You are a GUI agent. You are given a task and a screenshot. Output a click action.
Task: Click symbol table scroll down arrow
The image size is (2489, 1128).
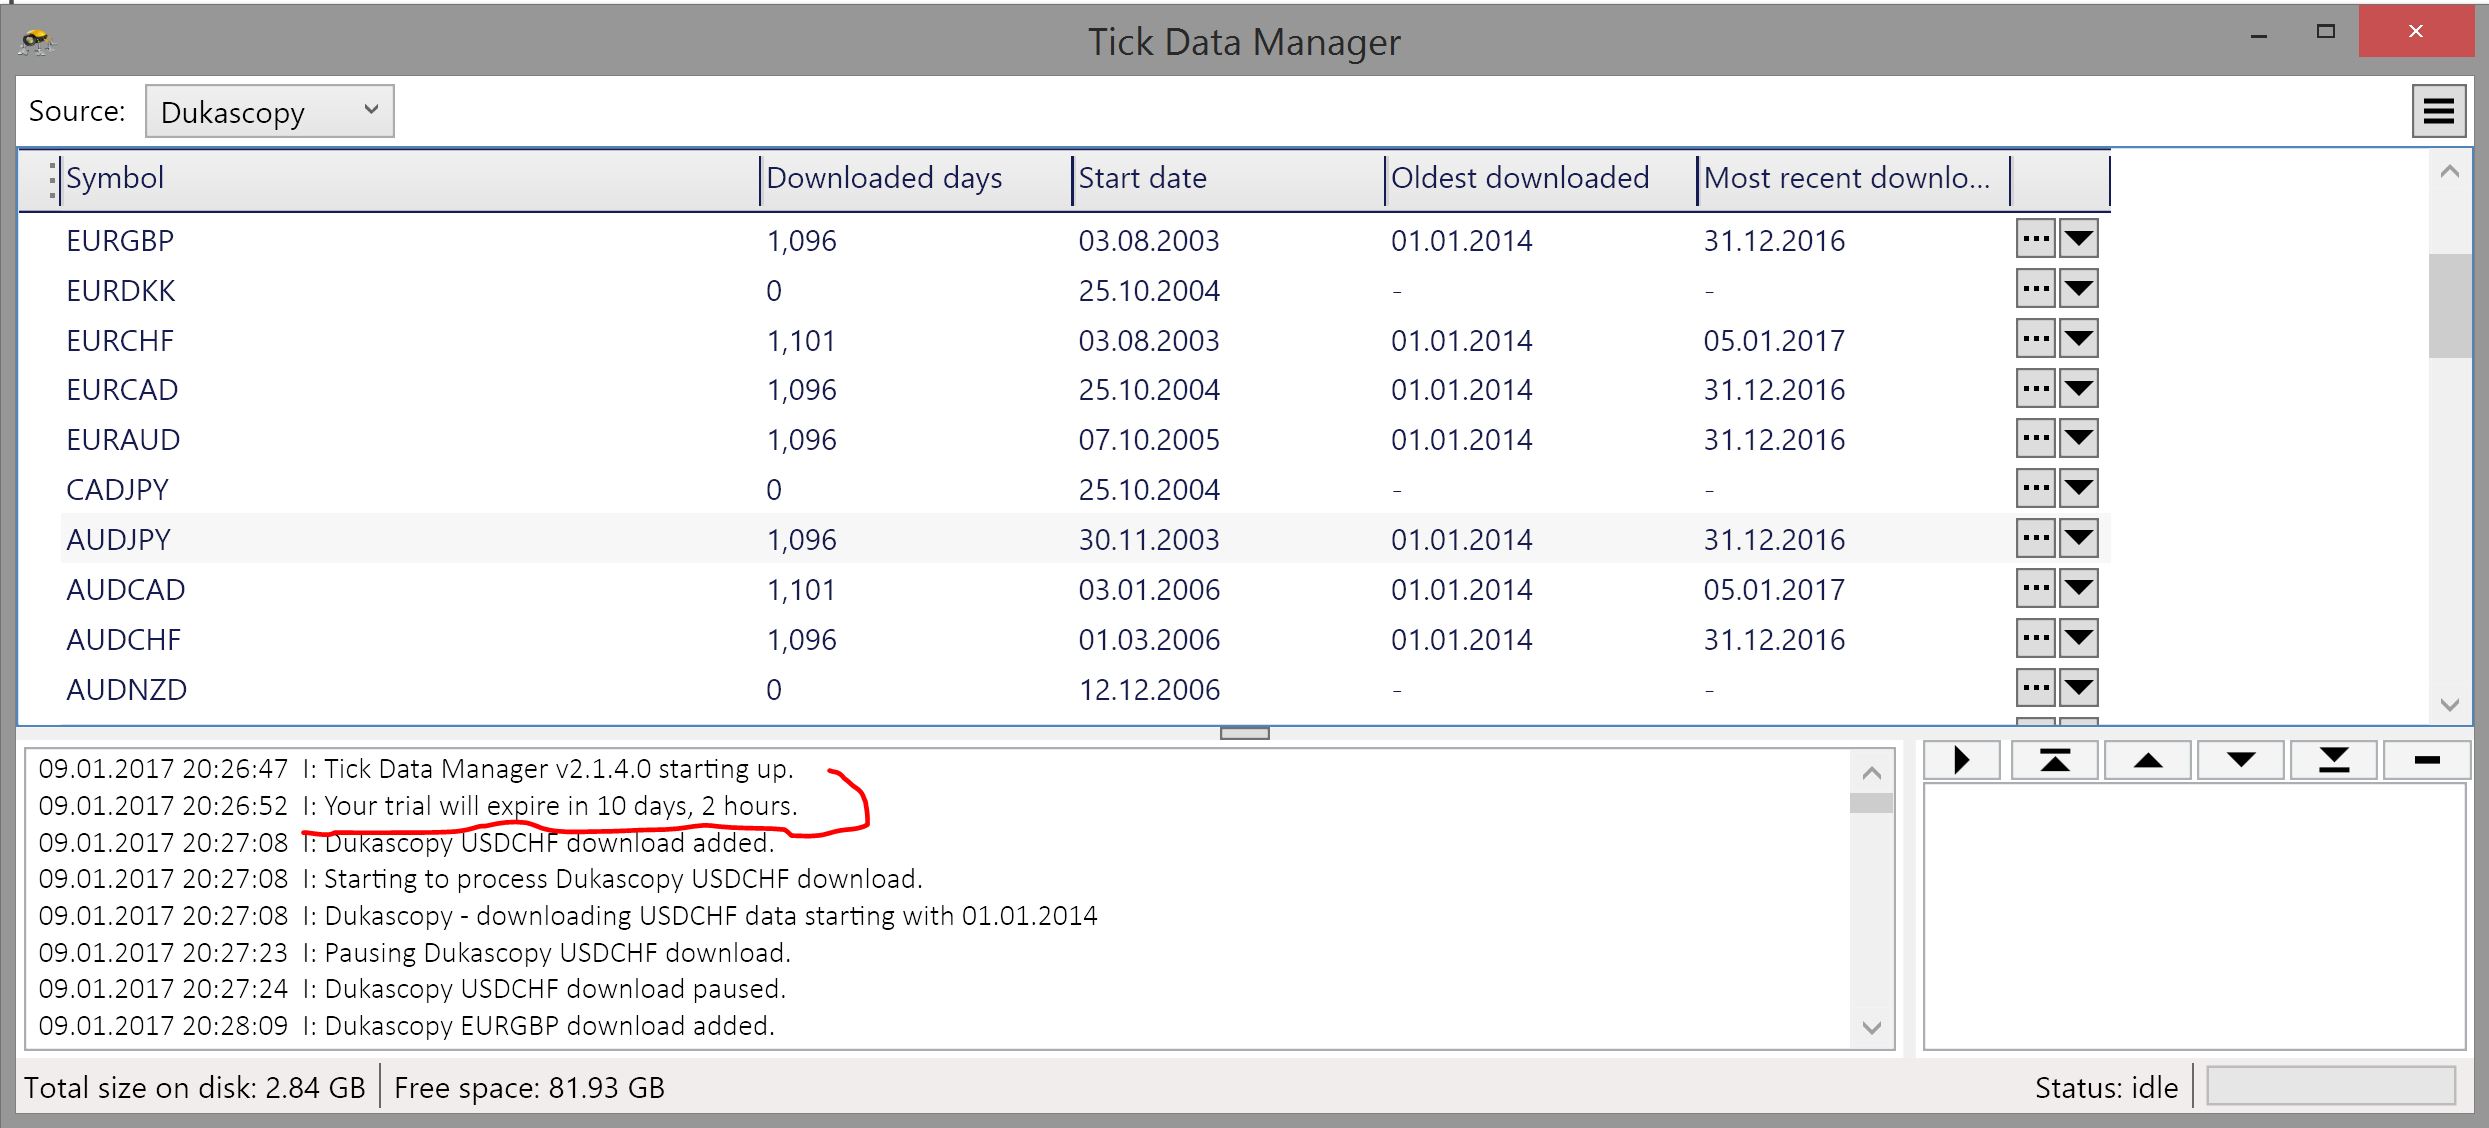coord(2449,704)
